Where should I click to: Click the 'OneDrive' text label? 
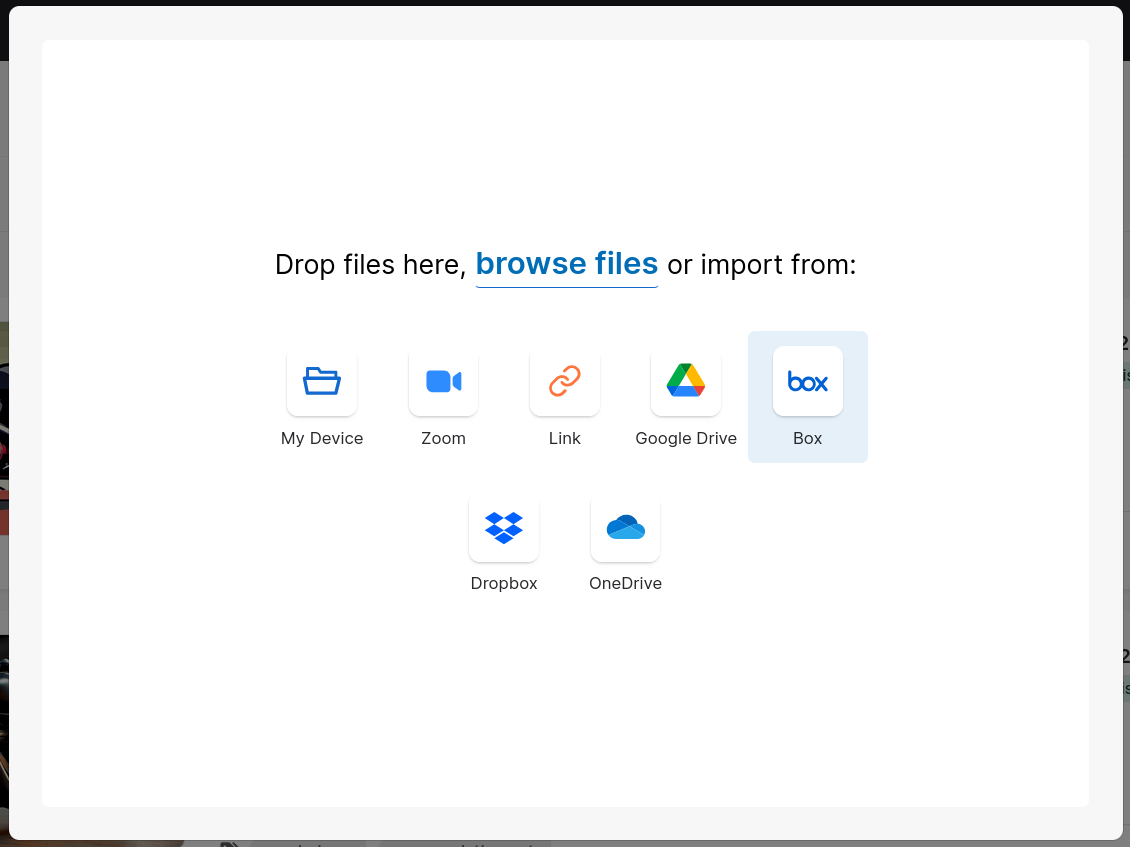click(x=625, y=583)
